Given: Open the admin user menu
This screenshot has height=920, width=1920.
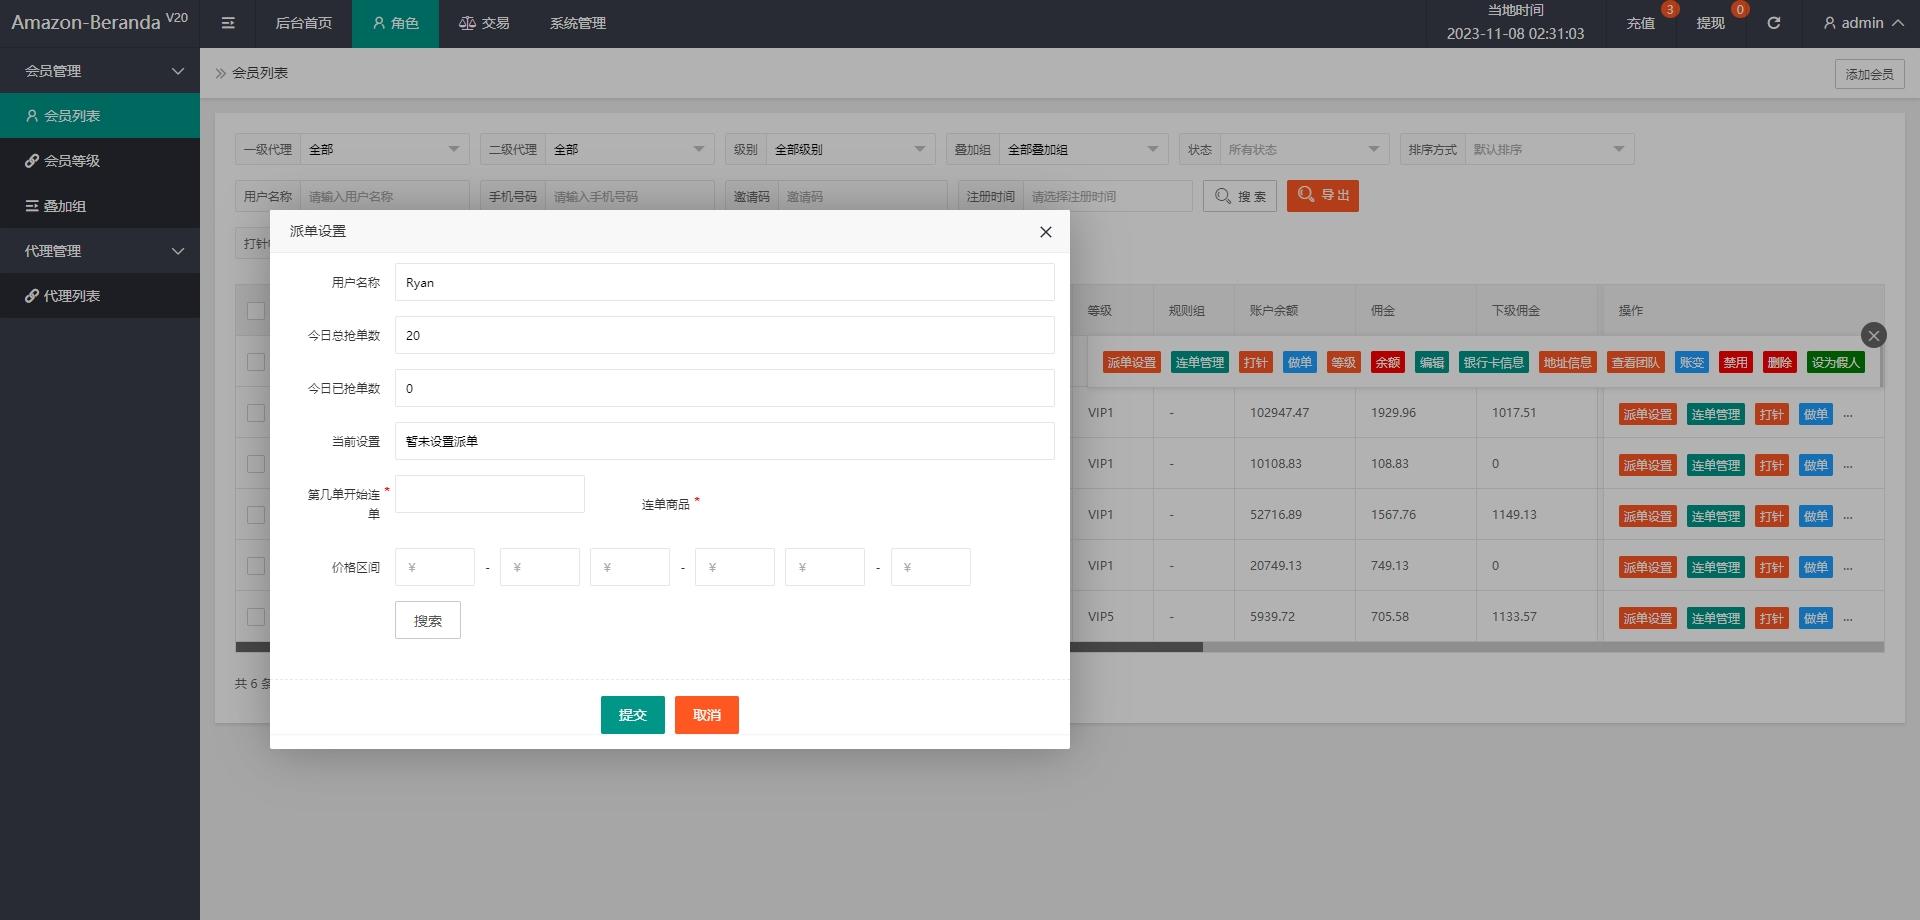Looking at the screenshot, I should coord(1863,23).
